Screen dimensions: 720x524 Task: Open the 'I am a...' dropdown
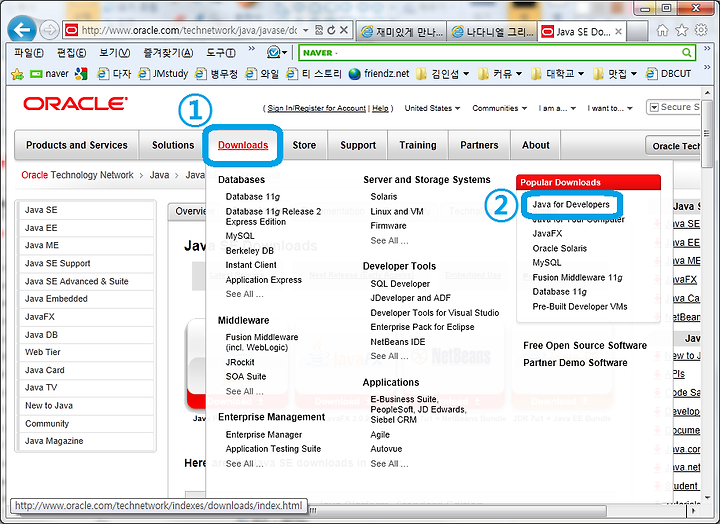pyautogui.click(x=557, y=108)
